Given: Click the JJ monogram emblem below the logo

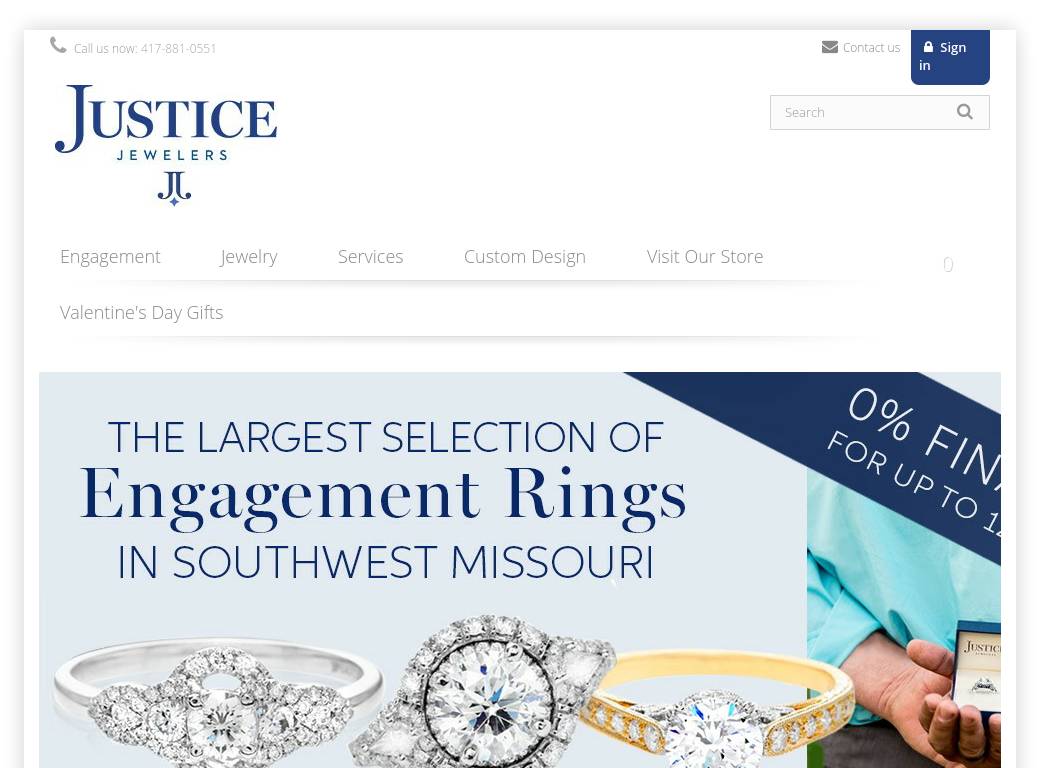Looking at the screenshot, I should pyautogui.click(x=174, y=188).
